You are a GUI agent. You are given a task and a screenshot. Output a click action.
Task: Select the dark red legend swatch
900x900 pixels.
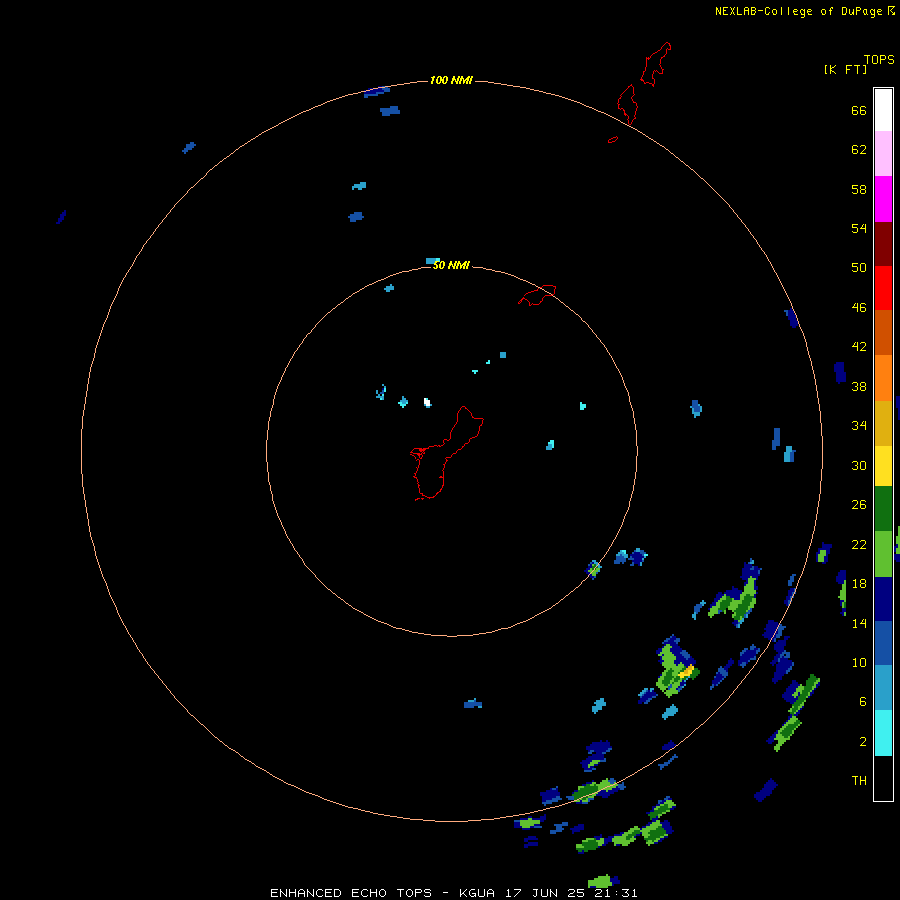(x=883, y=244)
